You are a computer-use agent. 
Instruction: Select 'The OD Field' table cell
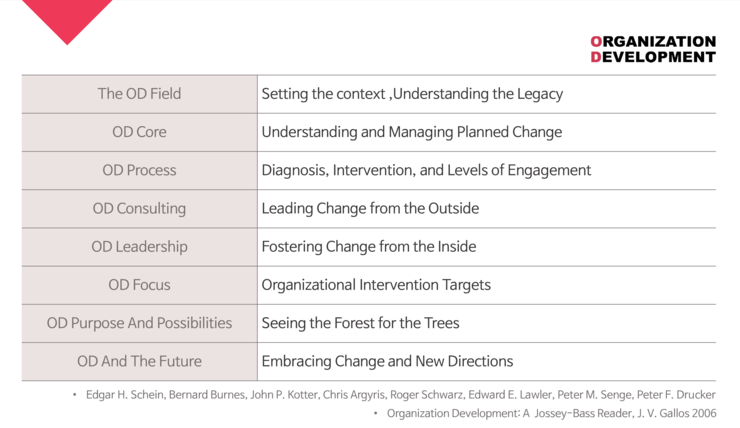[139, 94]
